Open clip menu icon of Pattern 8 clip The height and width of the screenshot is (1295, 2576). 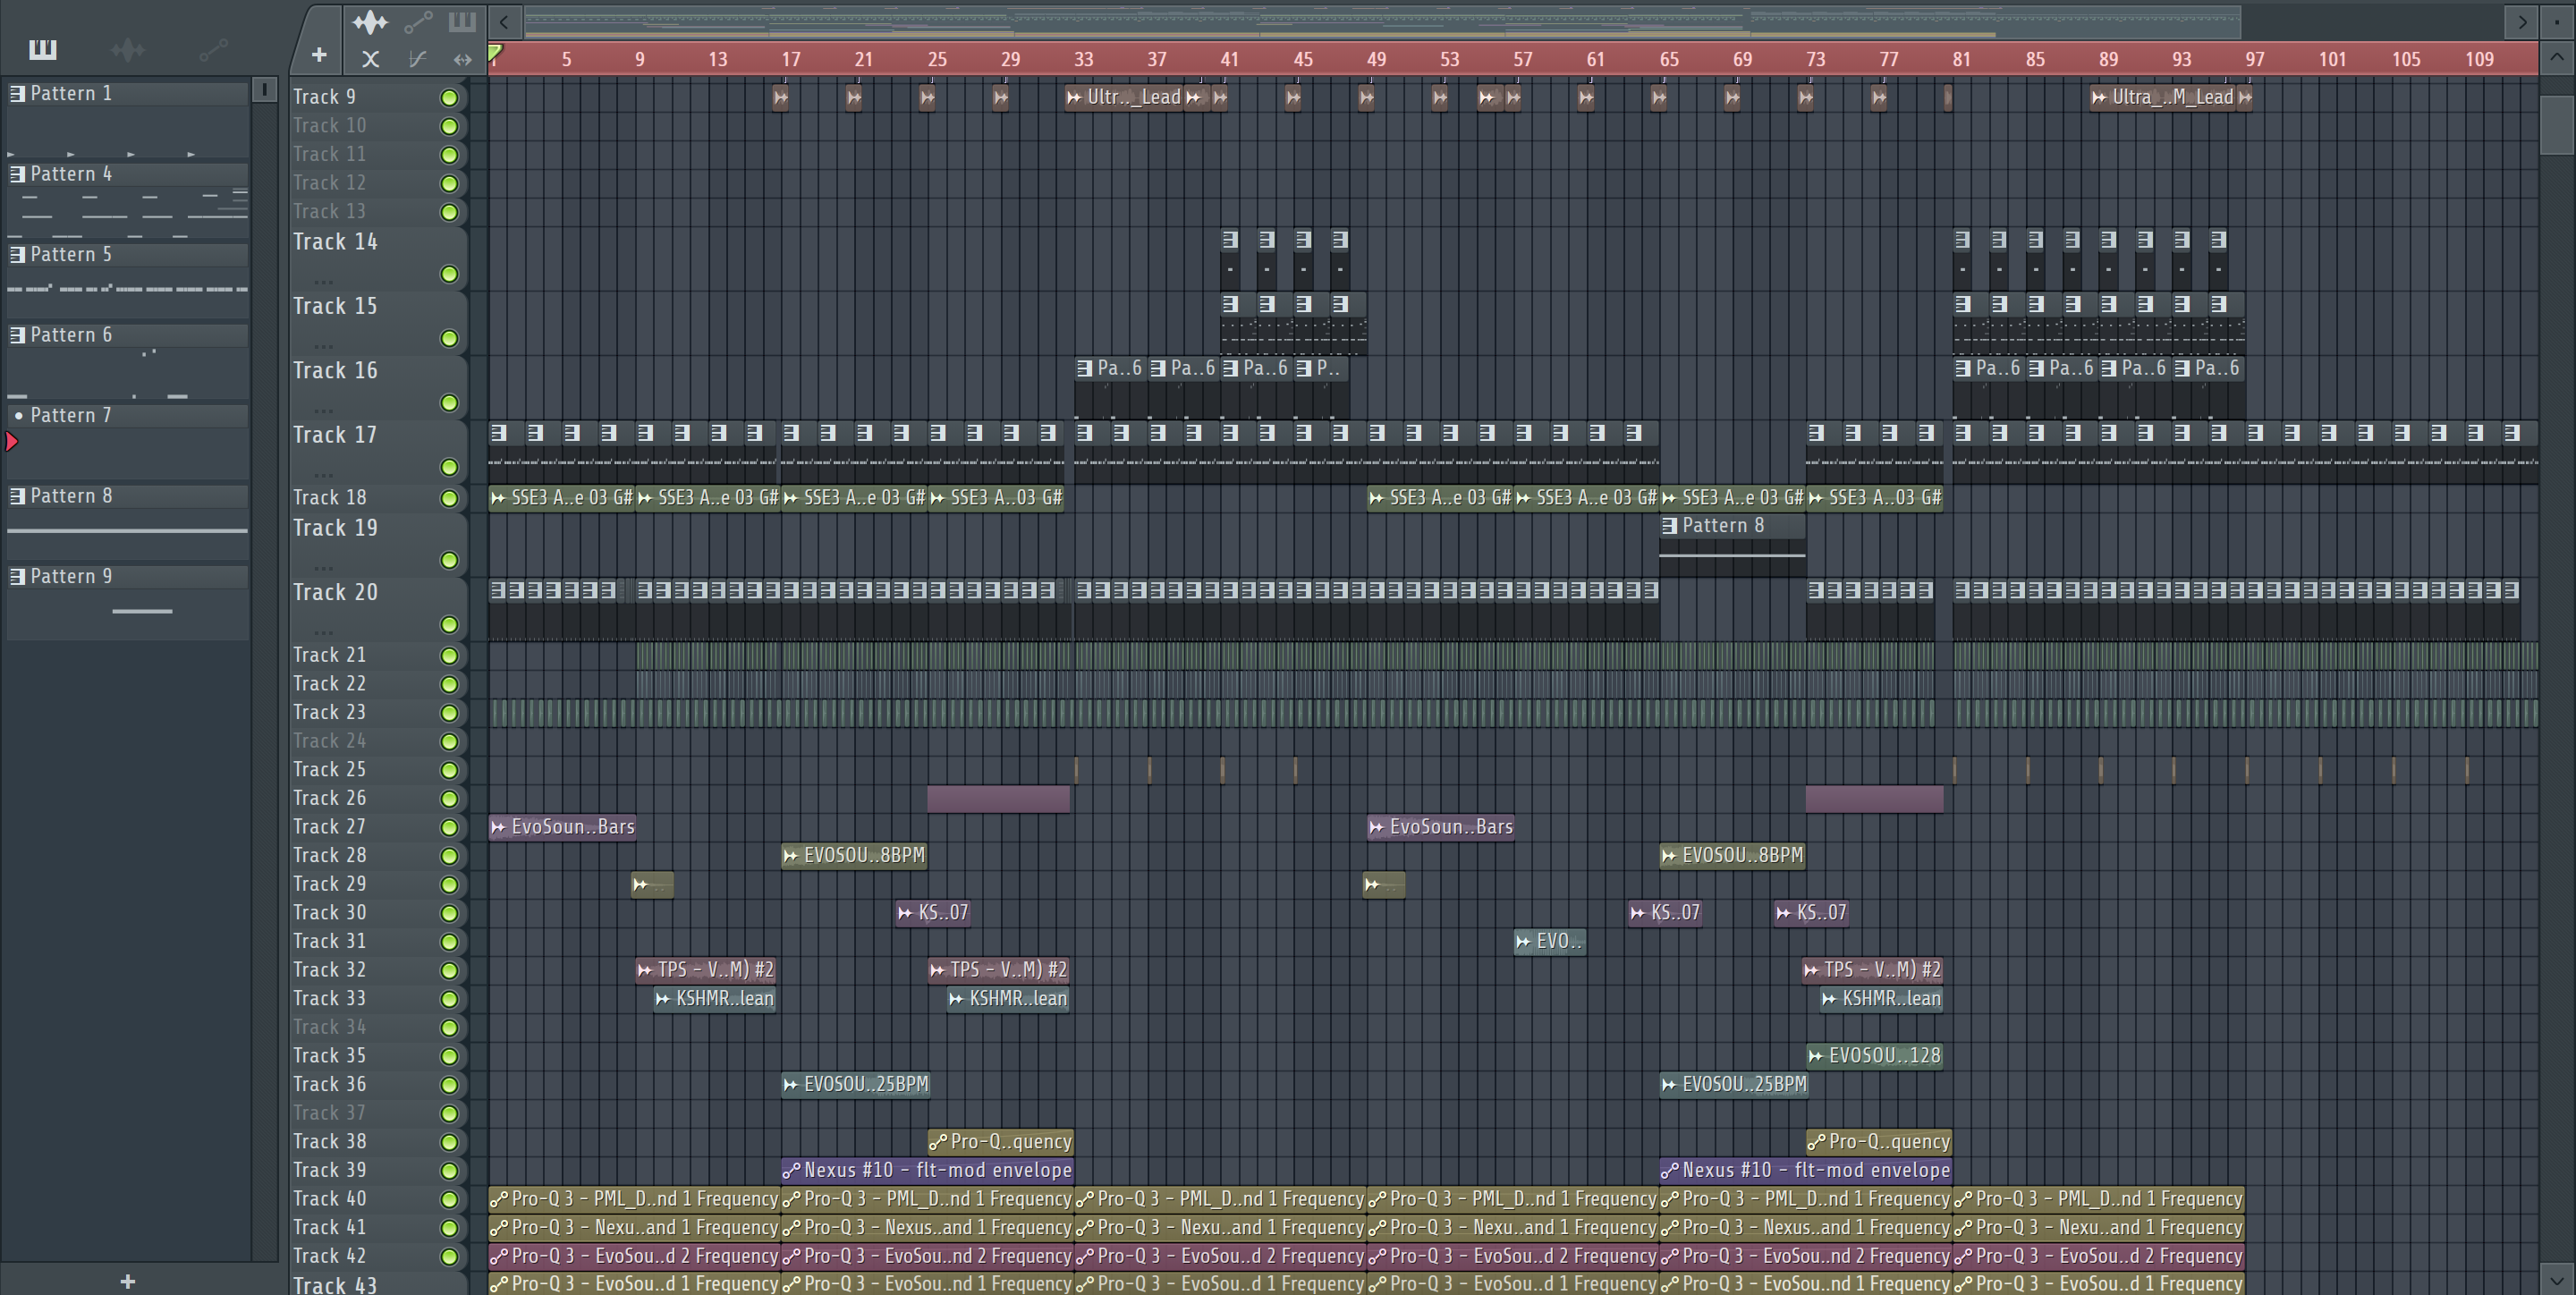point(1669,526)
